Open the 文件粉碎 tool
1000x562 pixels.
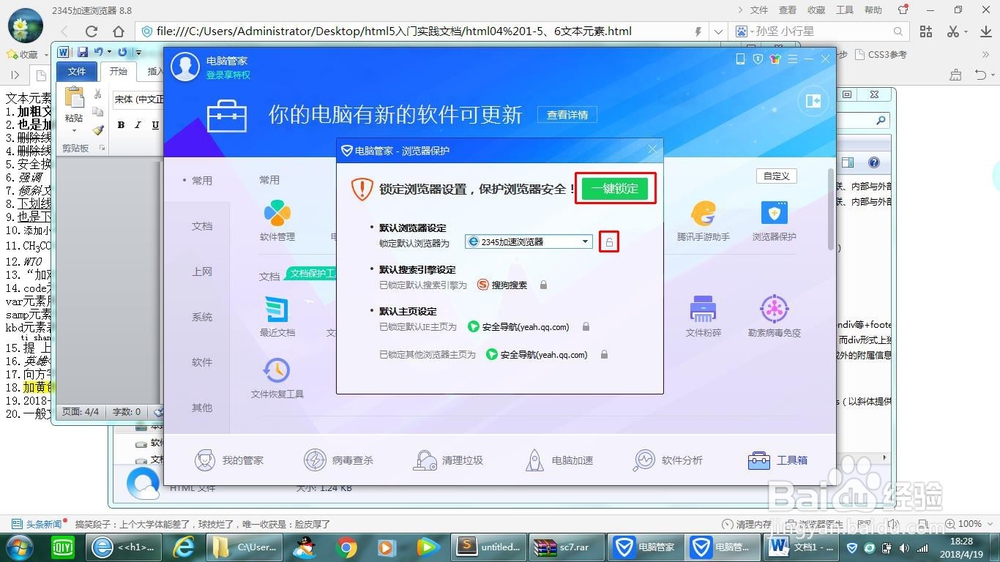pos(703,316)
